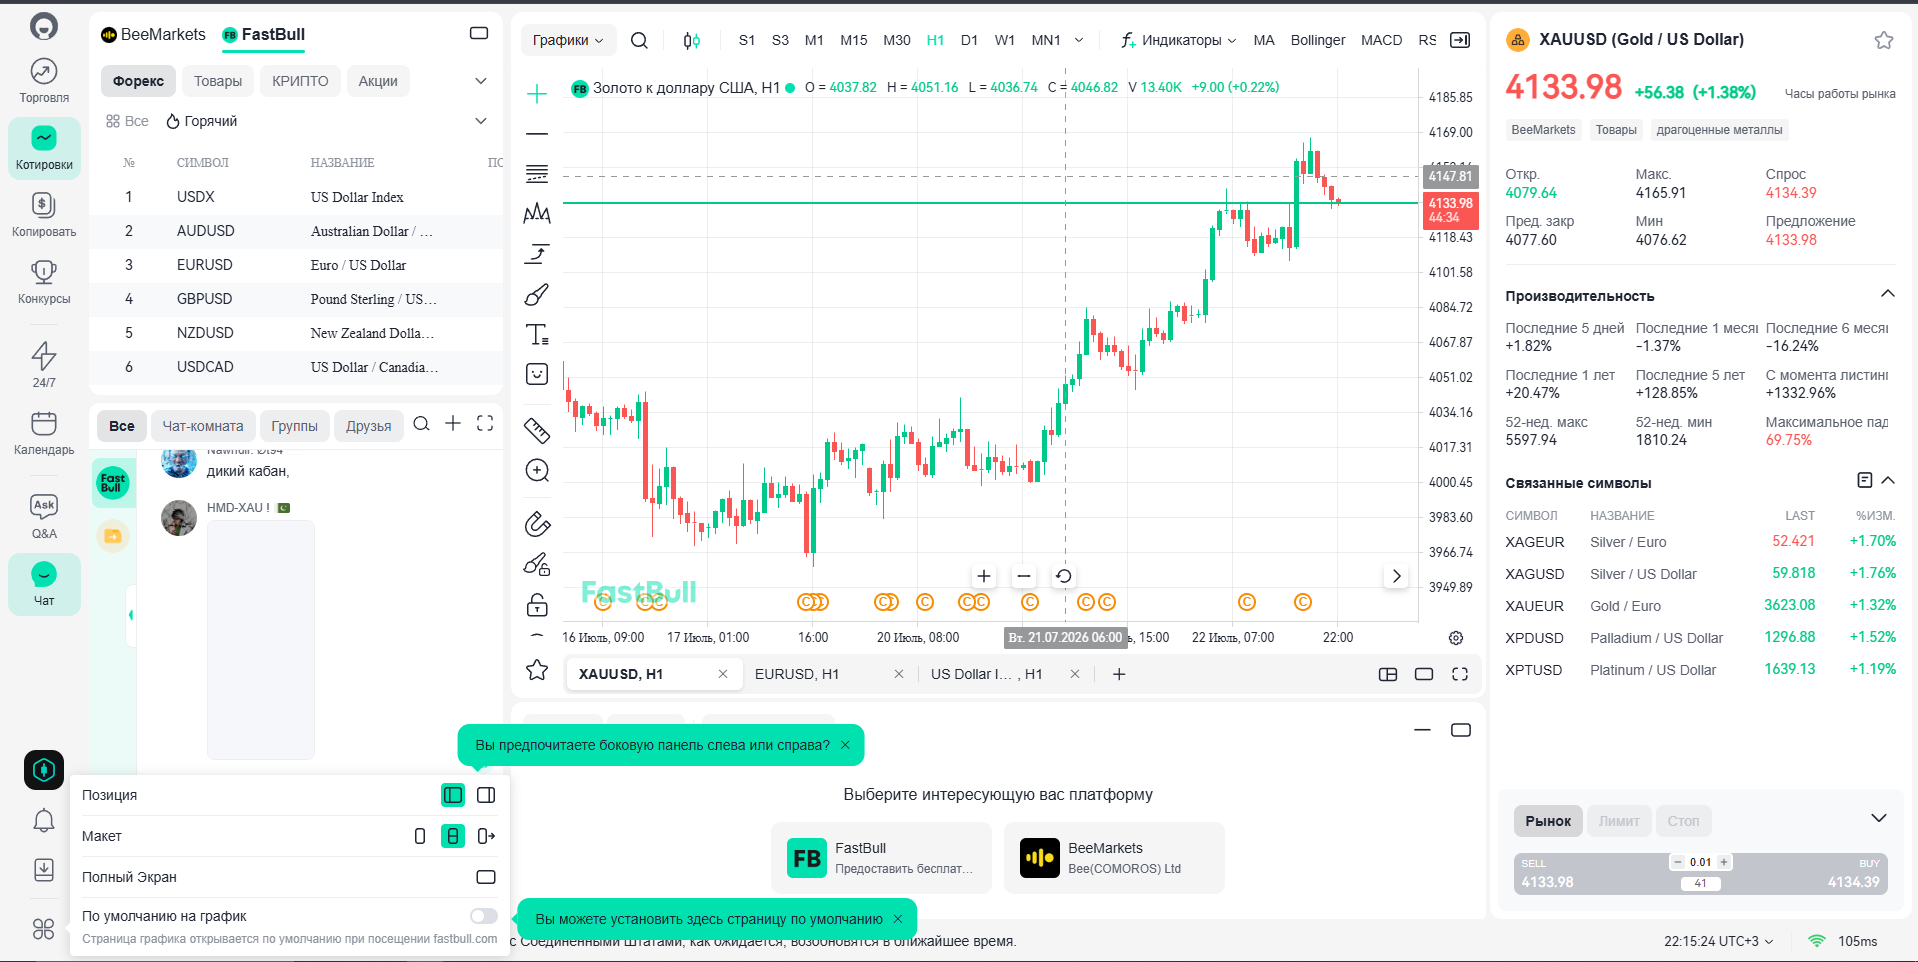Switch to the Товары market tab
This screenshot has width=1918, height=962.
(218, 81)
